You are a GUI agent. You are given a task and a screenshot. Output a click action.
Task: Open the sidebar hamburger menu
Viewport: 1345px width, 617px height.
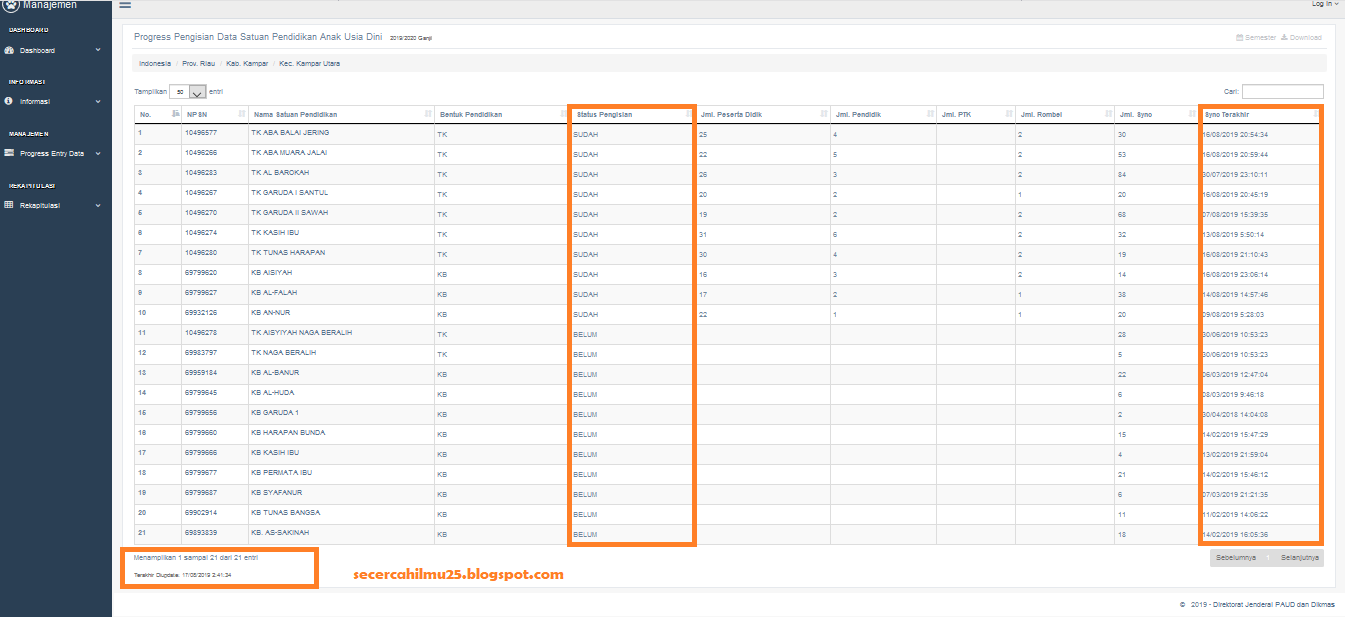pyautogui.click(x=125, y=5)
